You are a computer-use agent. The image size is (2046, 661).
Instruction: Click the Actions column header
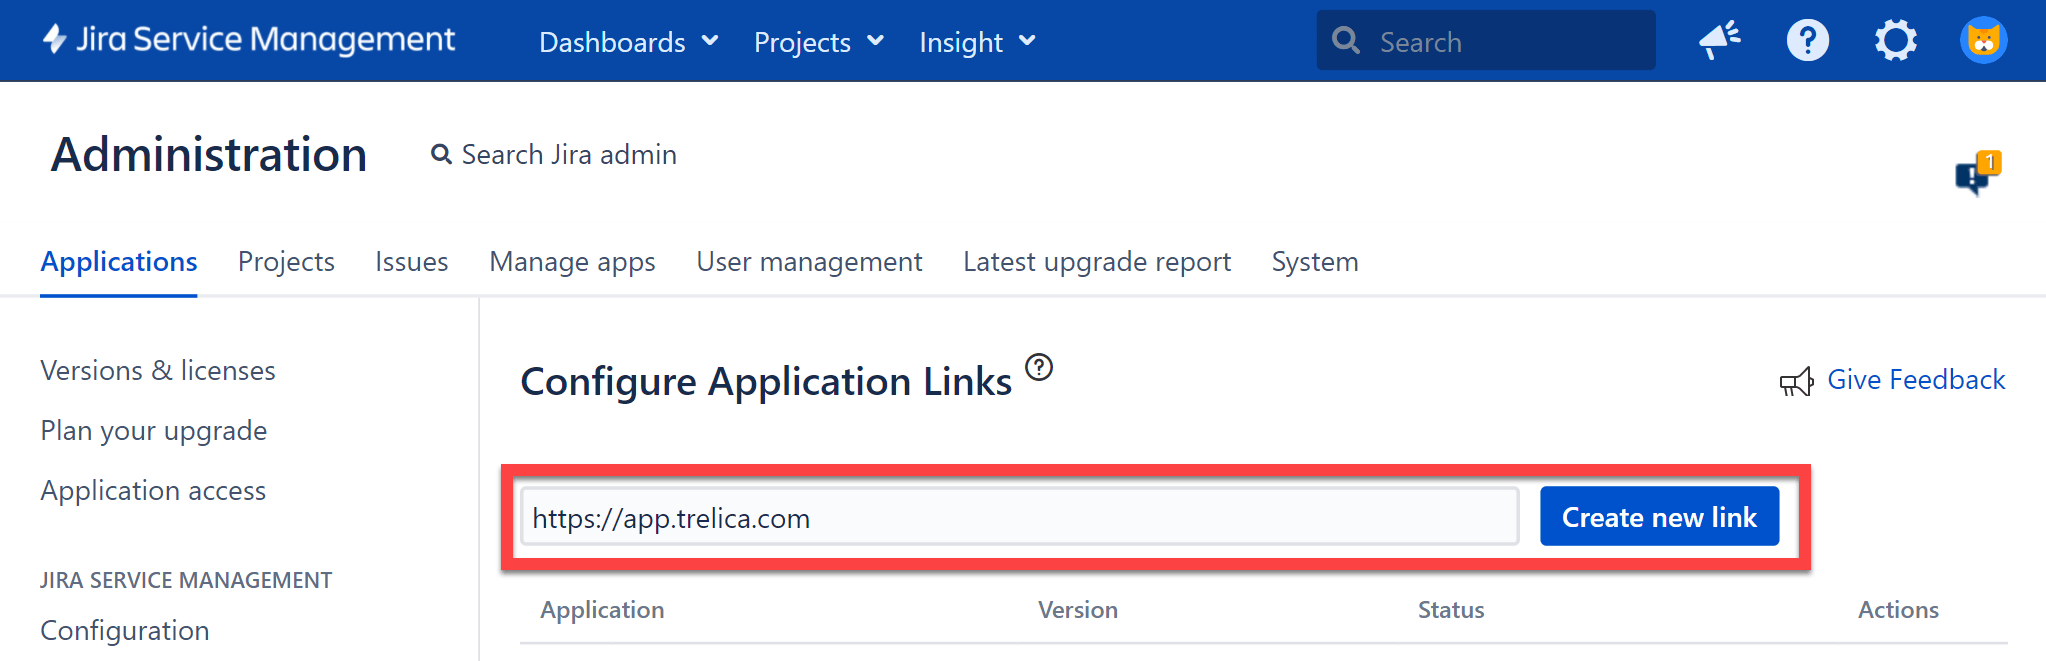(1898, 610)
